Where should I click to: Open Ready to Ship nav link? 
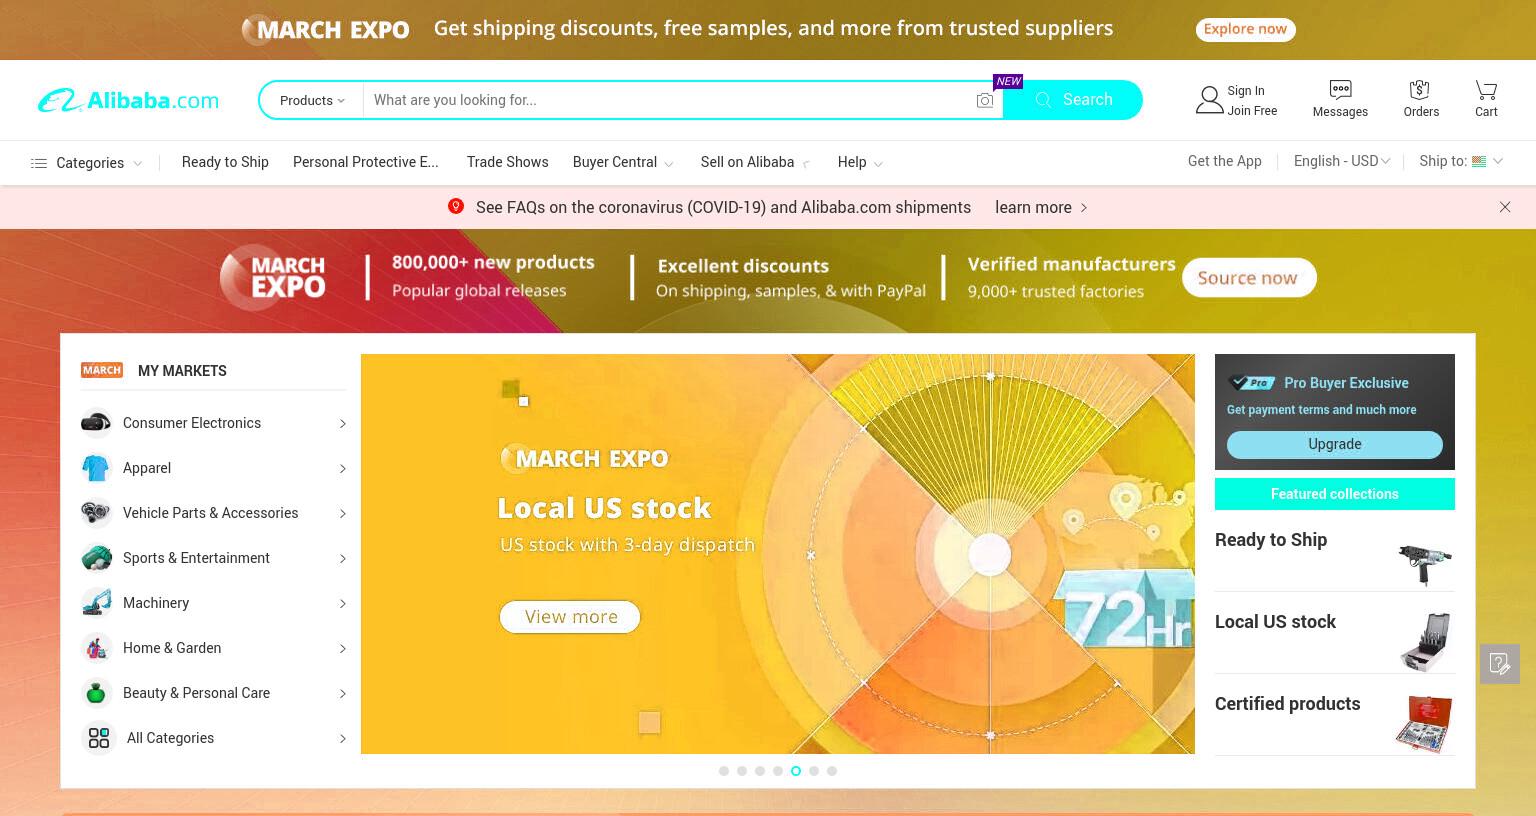225,162
